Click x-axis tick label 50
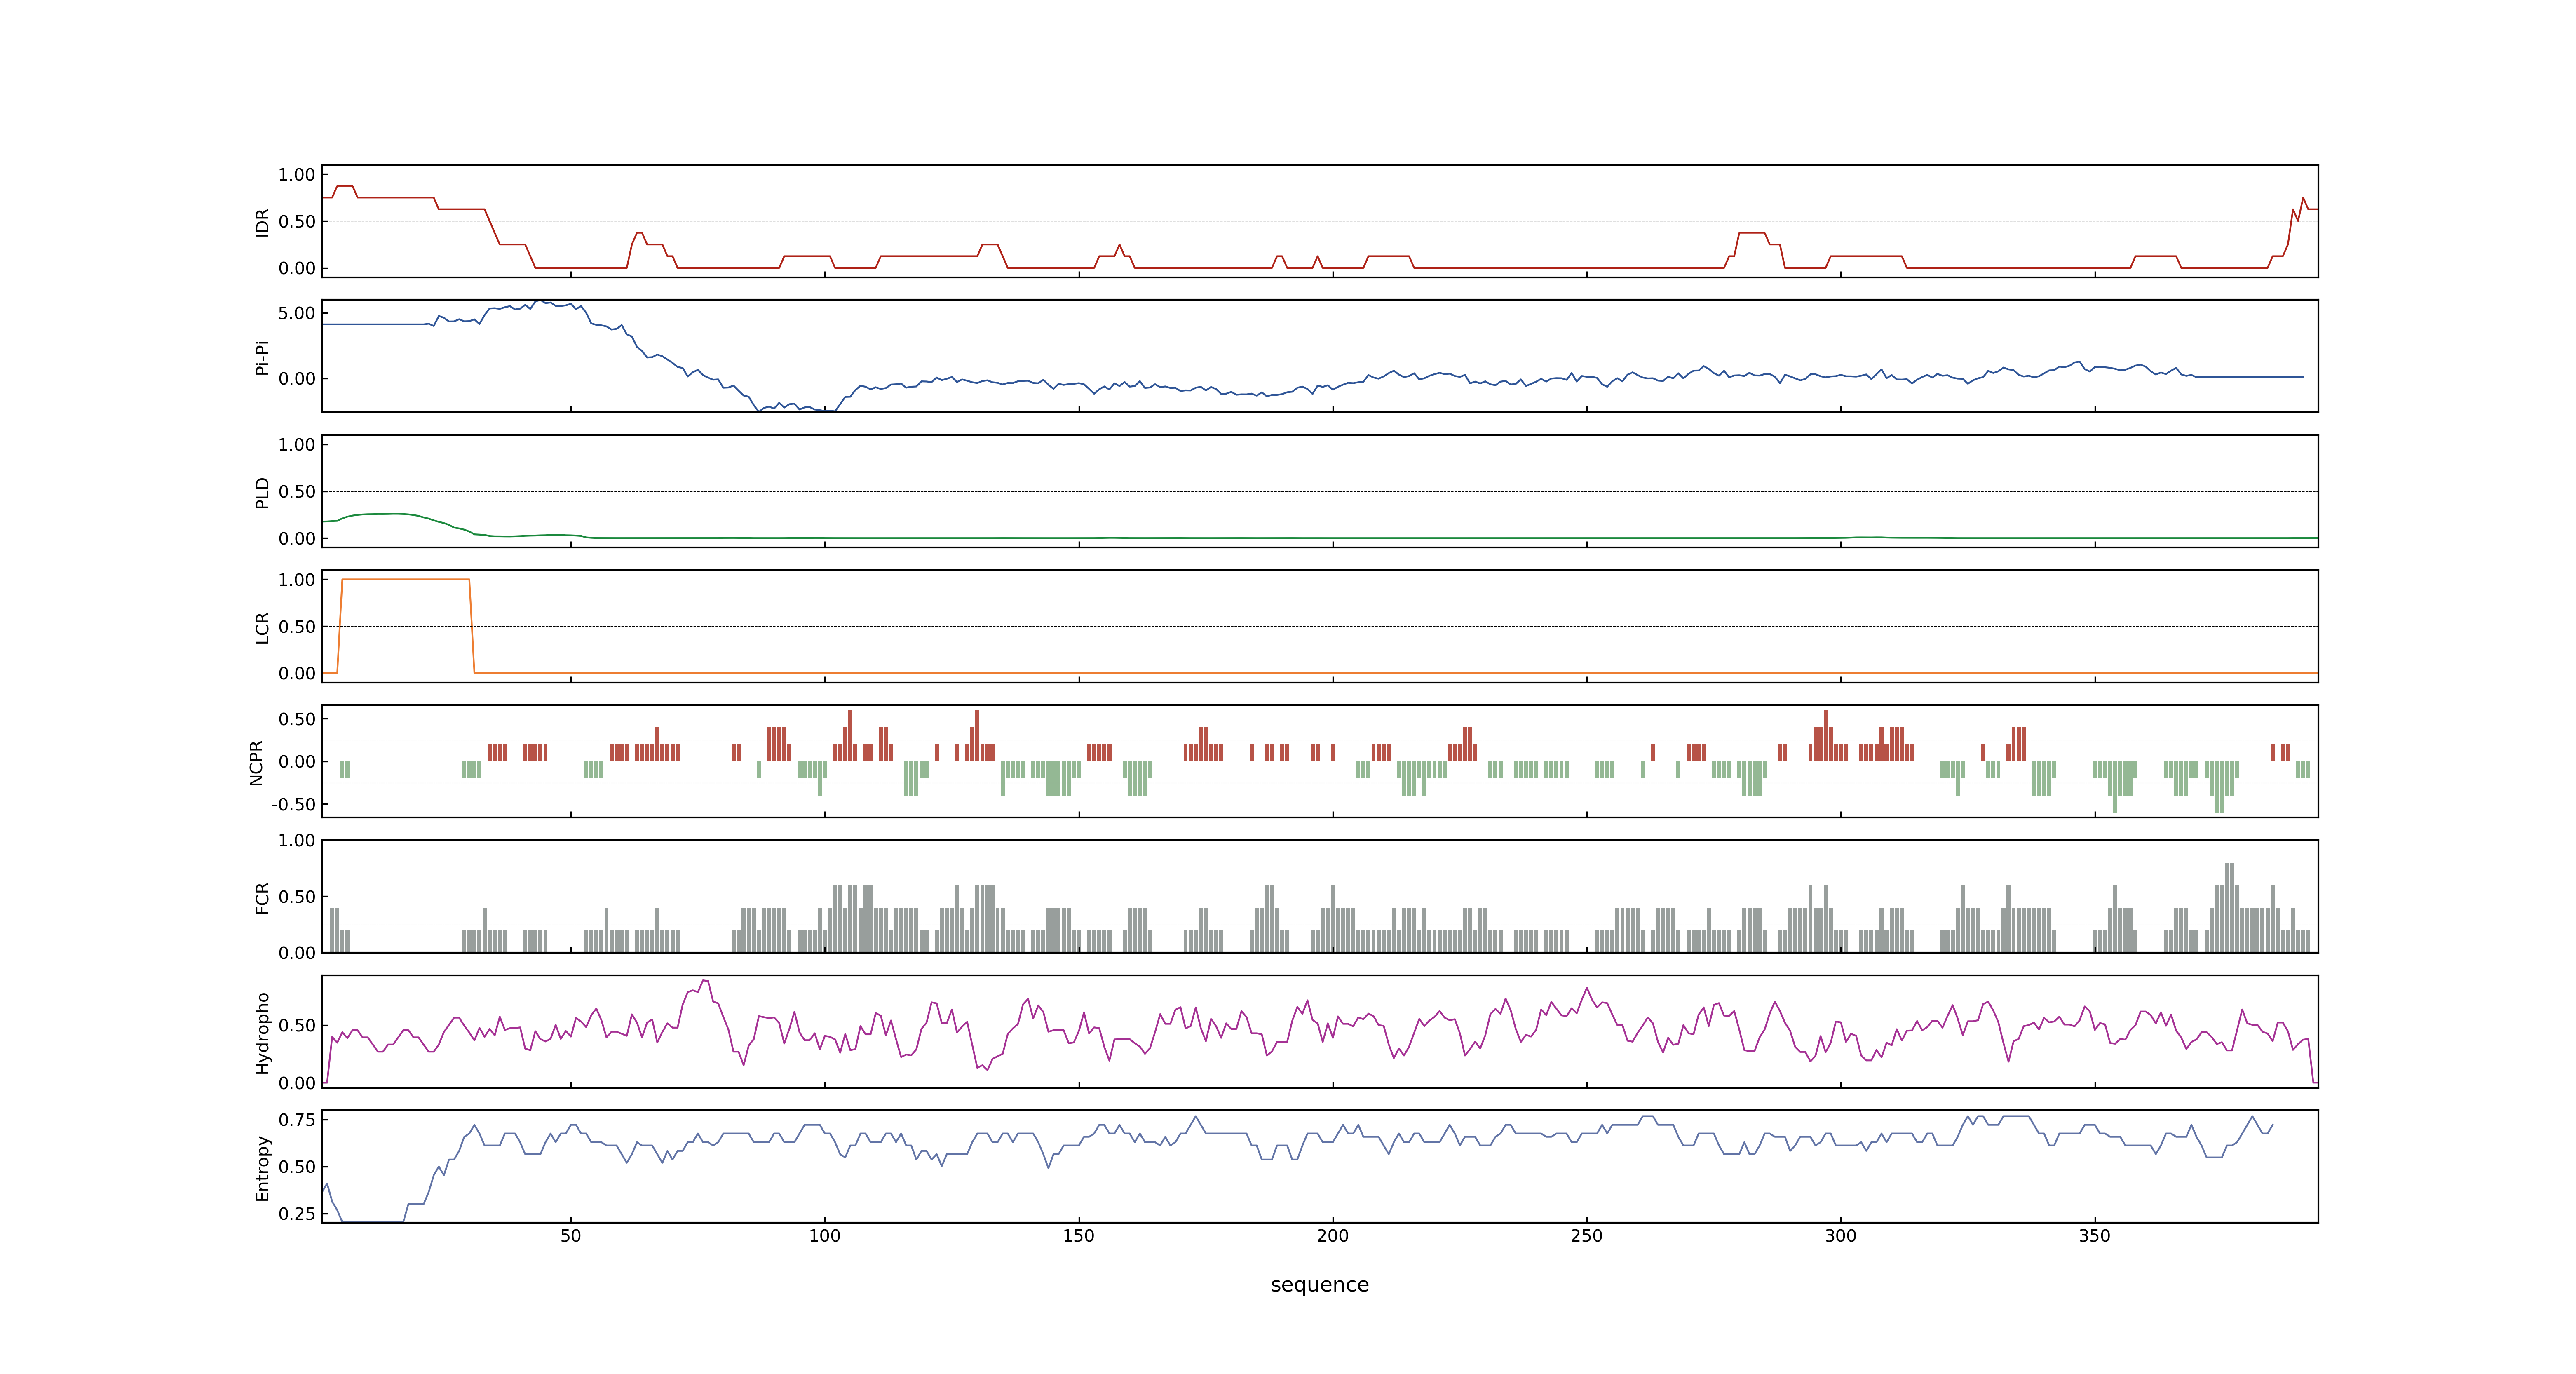This screenshot has width=2576, height=1374. [x=570, y=1236]
